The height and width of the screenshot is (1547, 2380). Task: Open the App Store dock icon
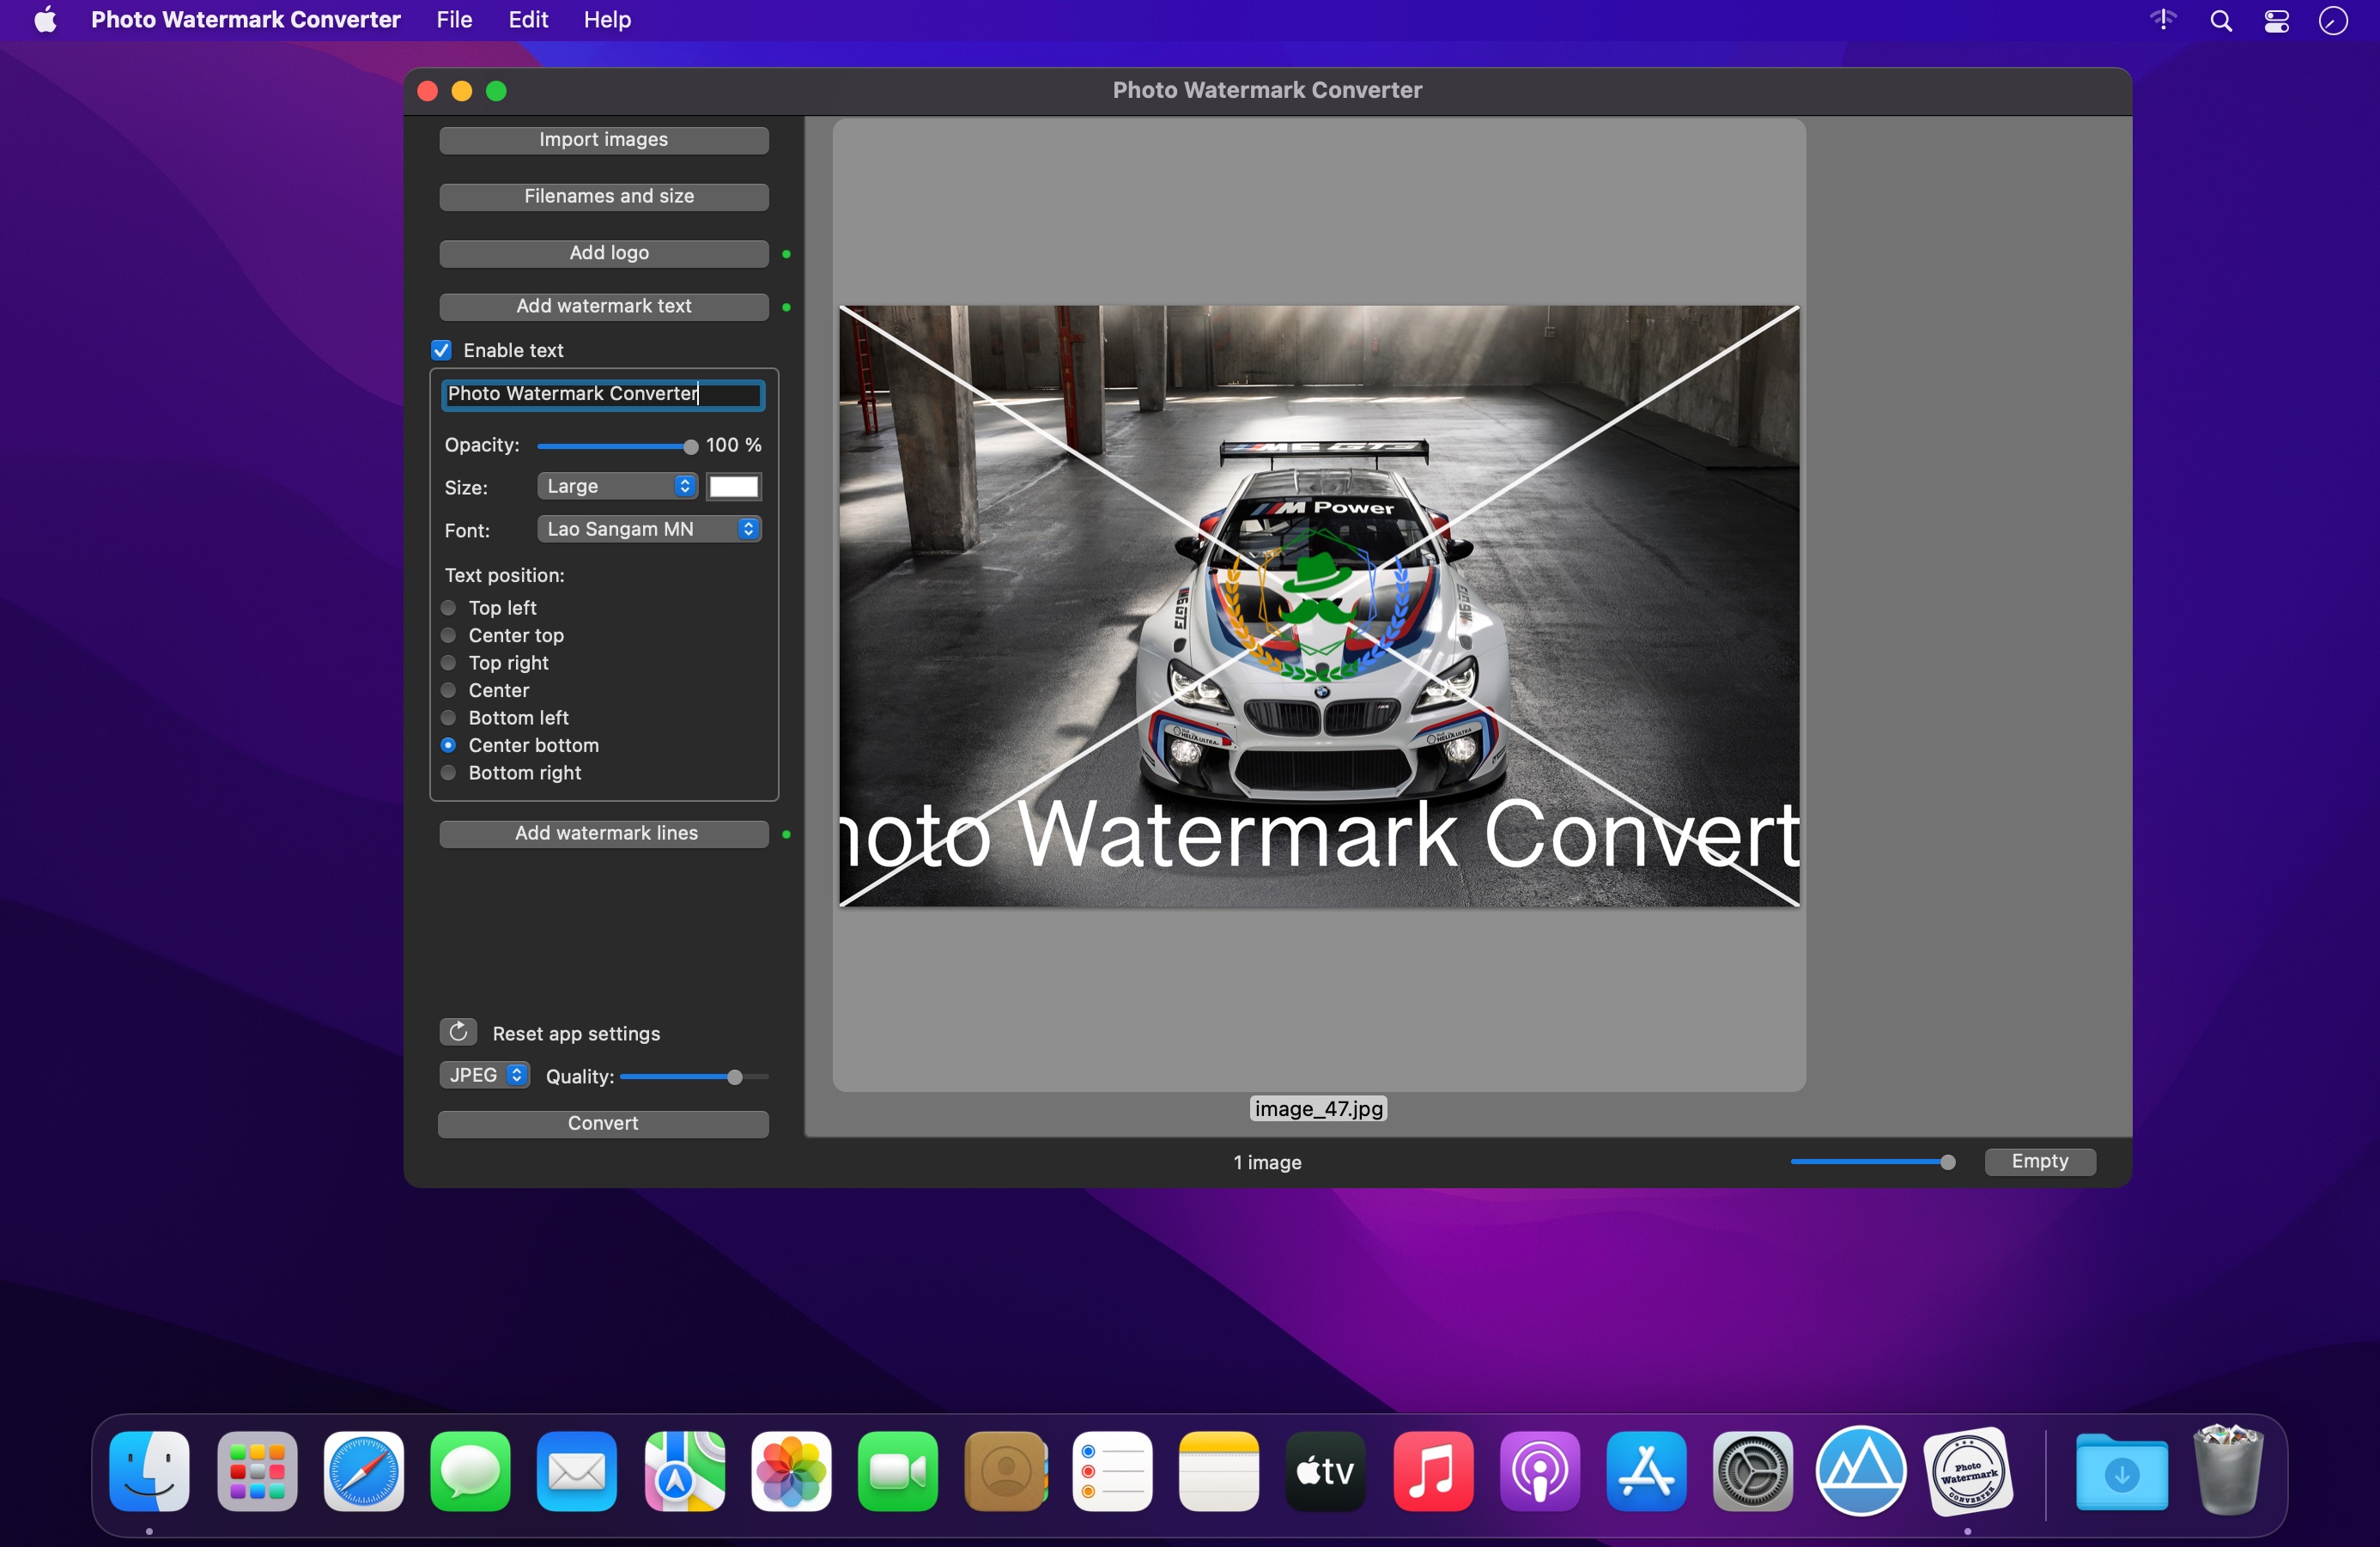pyautogui.click(x=1646, y=1471)
